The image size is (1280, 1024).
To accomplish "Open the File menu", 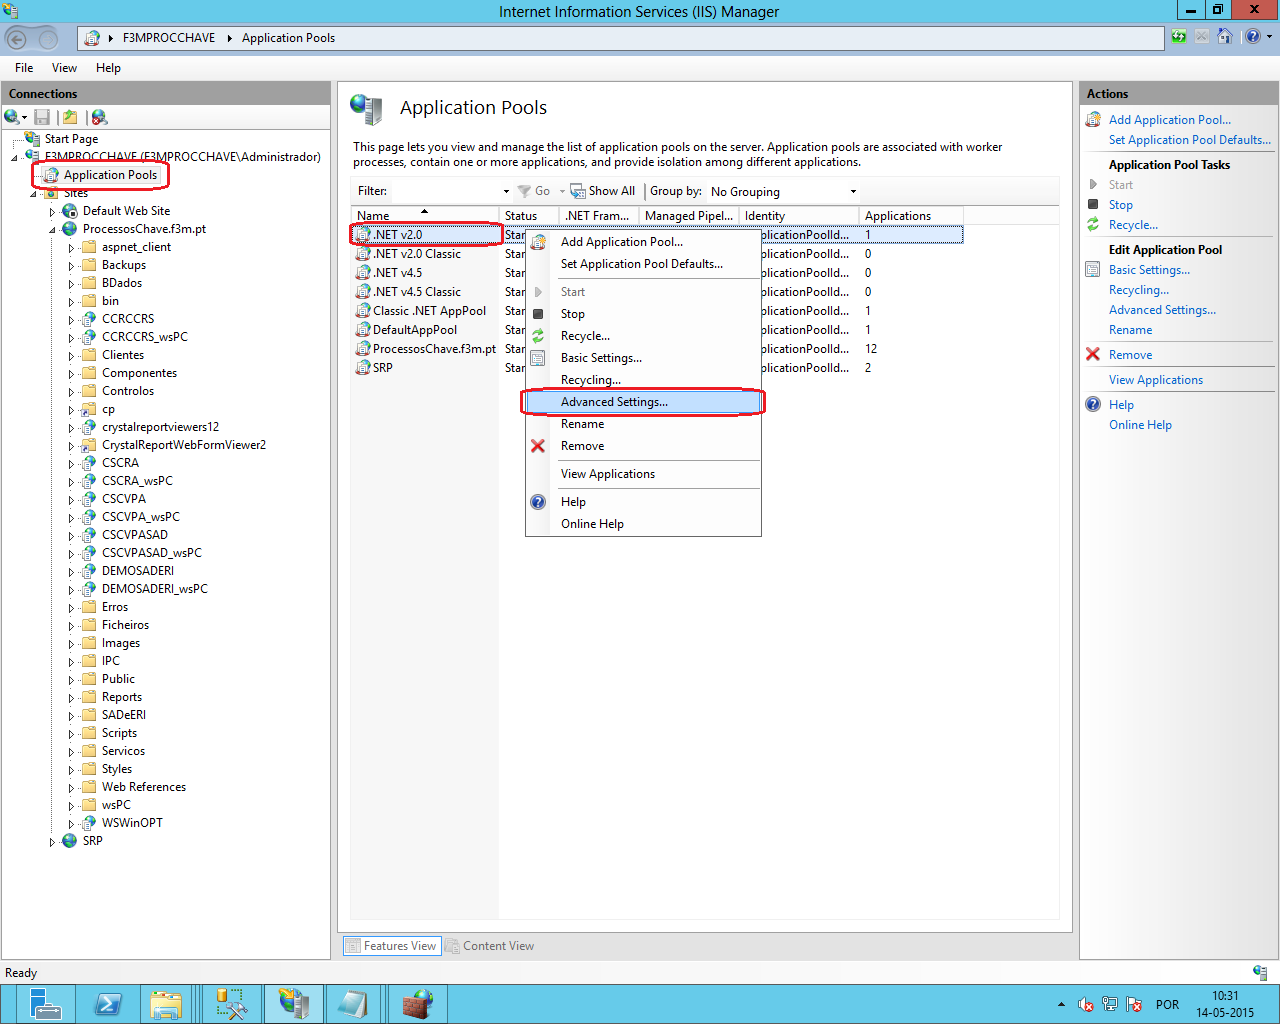I will coord(24,68).
